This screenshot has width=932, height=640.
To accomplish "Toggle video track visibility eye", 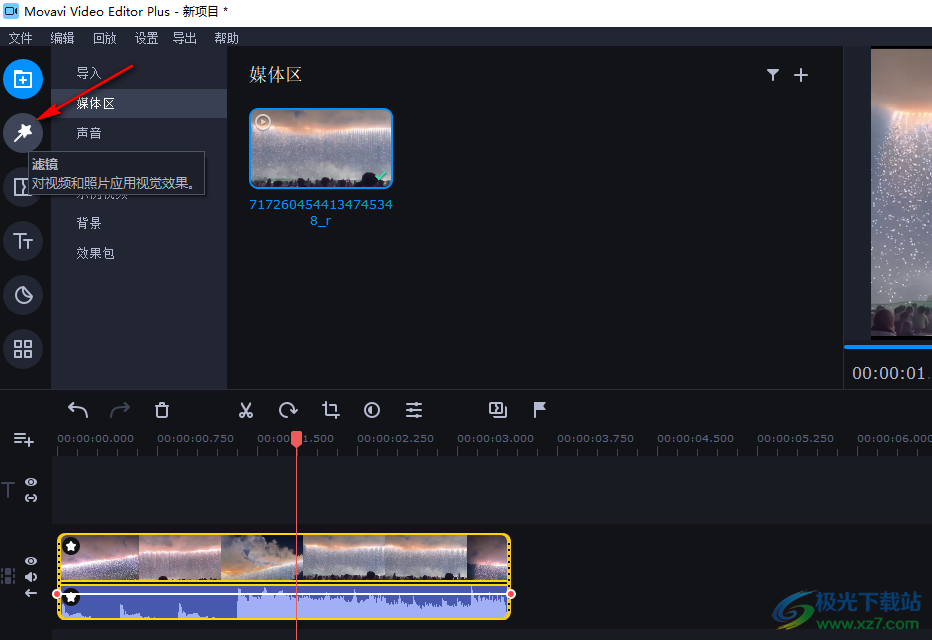I will click(x=31, y=561).
